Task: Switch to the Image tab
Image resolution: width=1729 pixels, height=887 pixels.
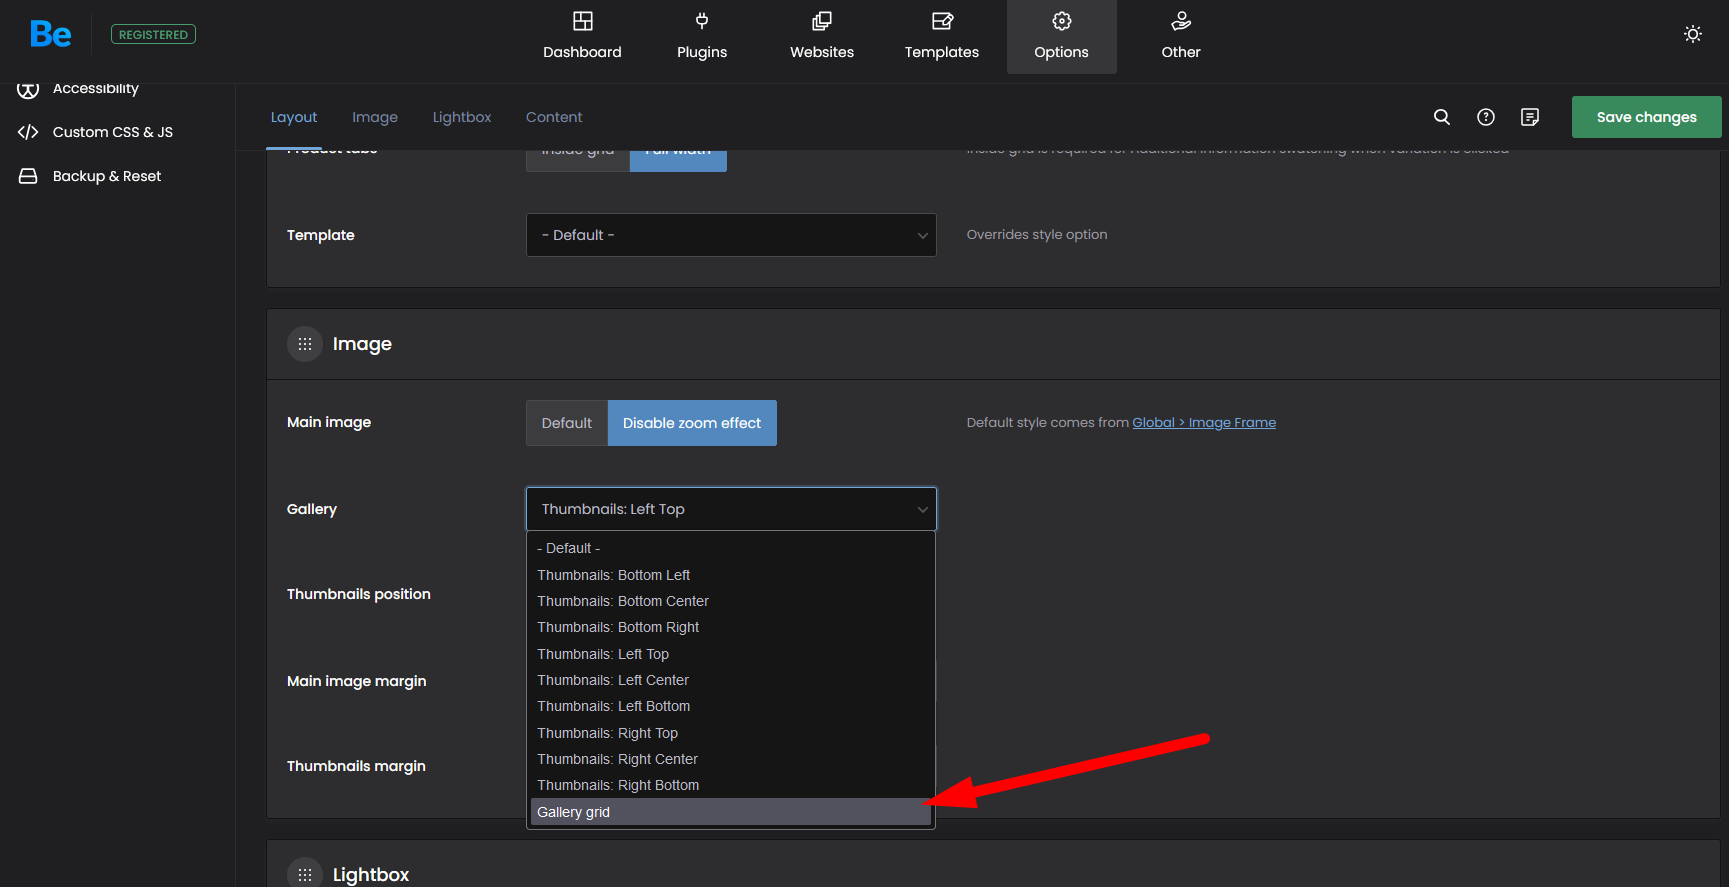Action: pos(375,117)
